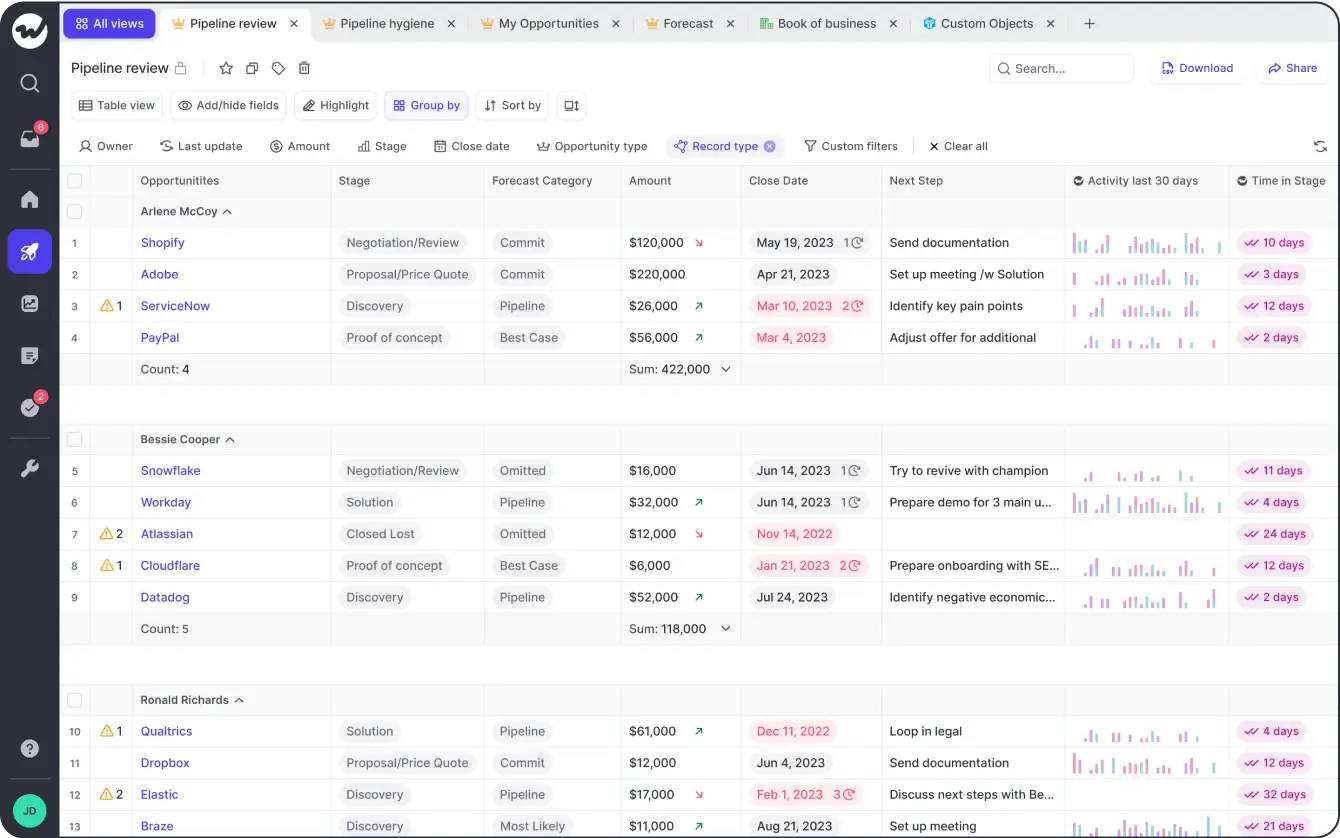Open Custom filters
This screenshot has width=1340, height=838.
pos(851,146)
